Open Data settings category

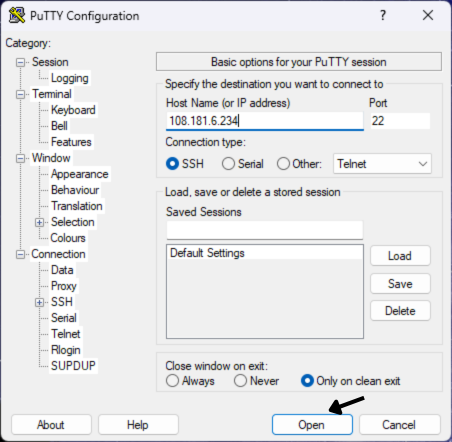[62, 270]
